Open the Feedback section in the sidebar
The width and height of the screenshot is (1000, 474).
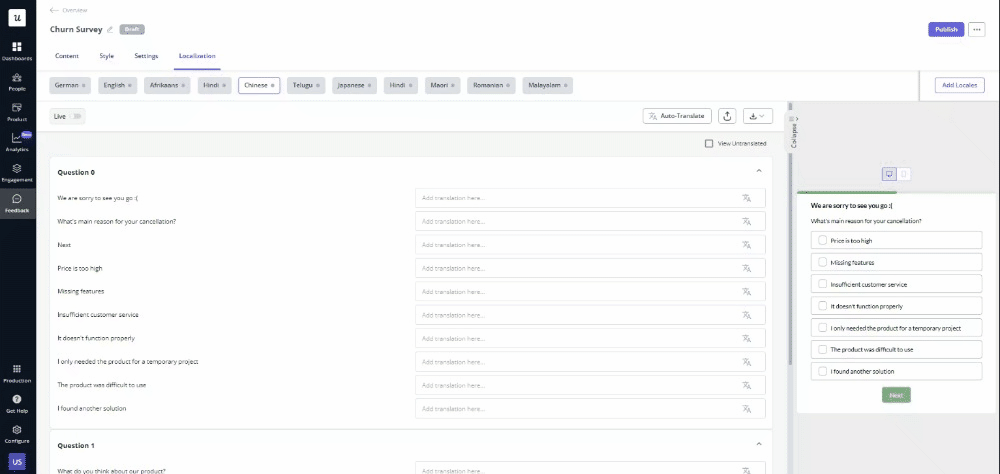pos(16,203)
